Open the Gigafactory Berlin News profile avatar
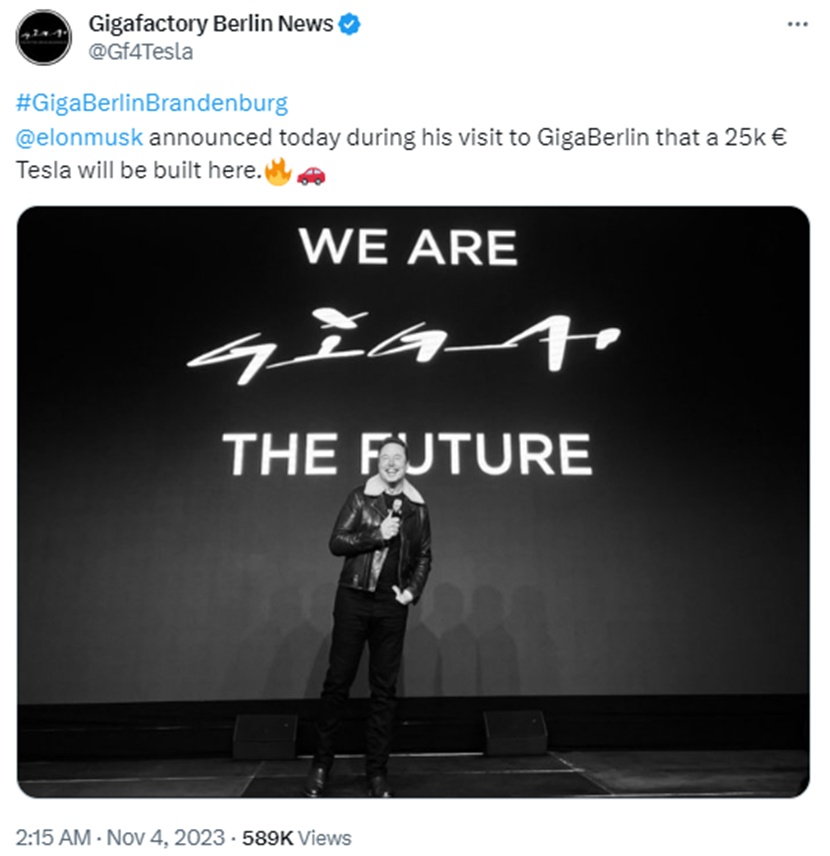The image size is (830, 856). pos(44,38)
